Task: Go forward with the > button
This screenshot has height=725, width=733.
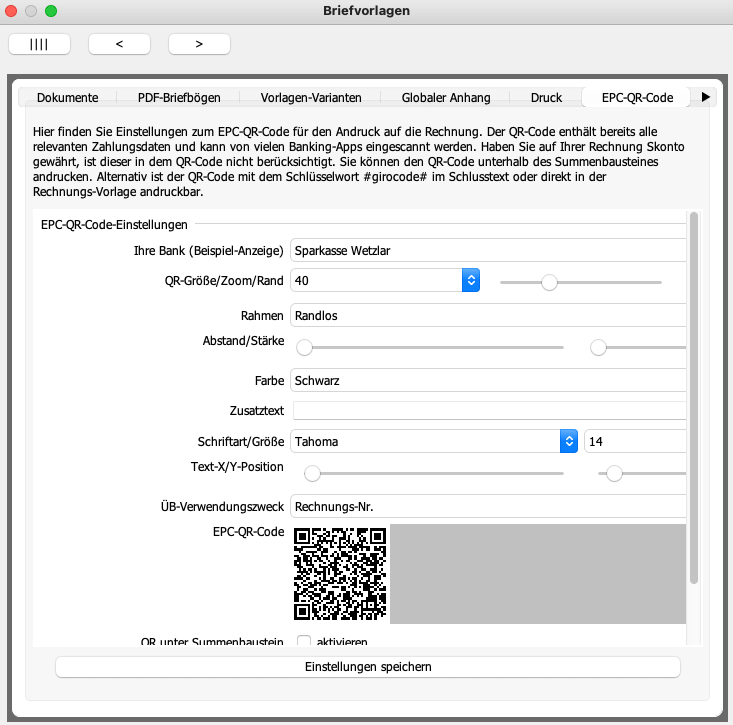Action: (199, 44)
